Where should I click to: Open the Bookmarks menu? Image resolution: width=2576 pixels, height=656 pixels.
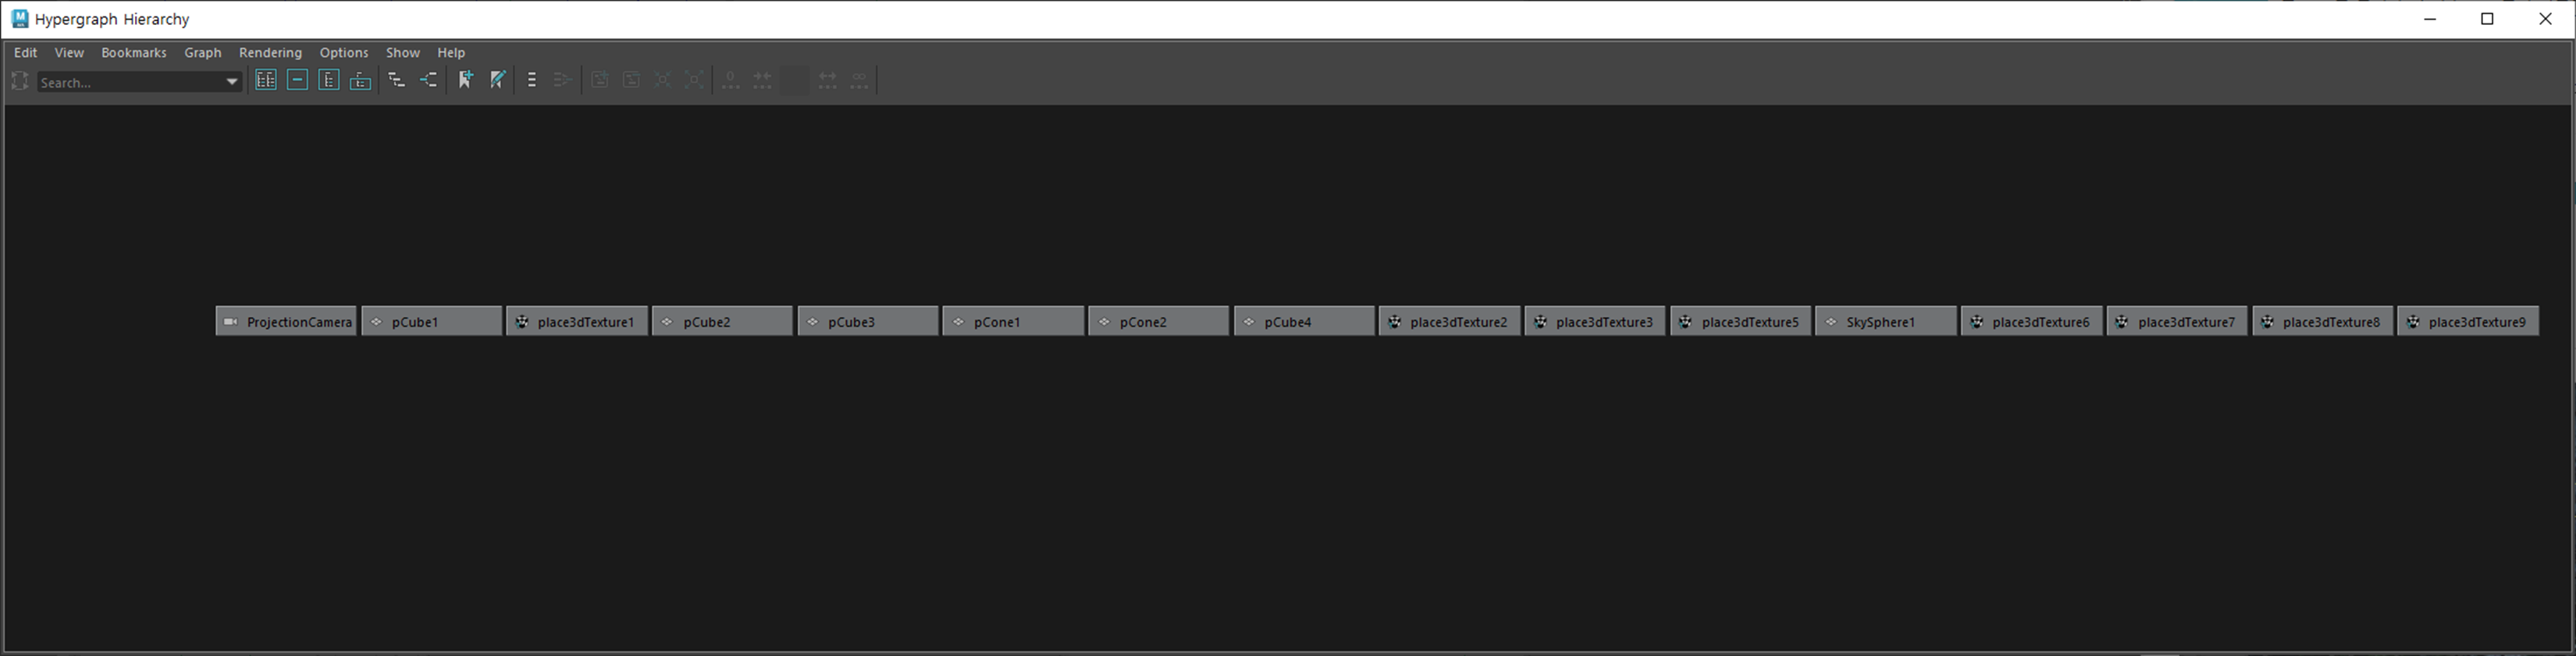click(x=134, y=52)
